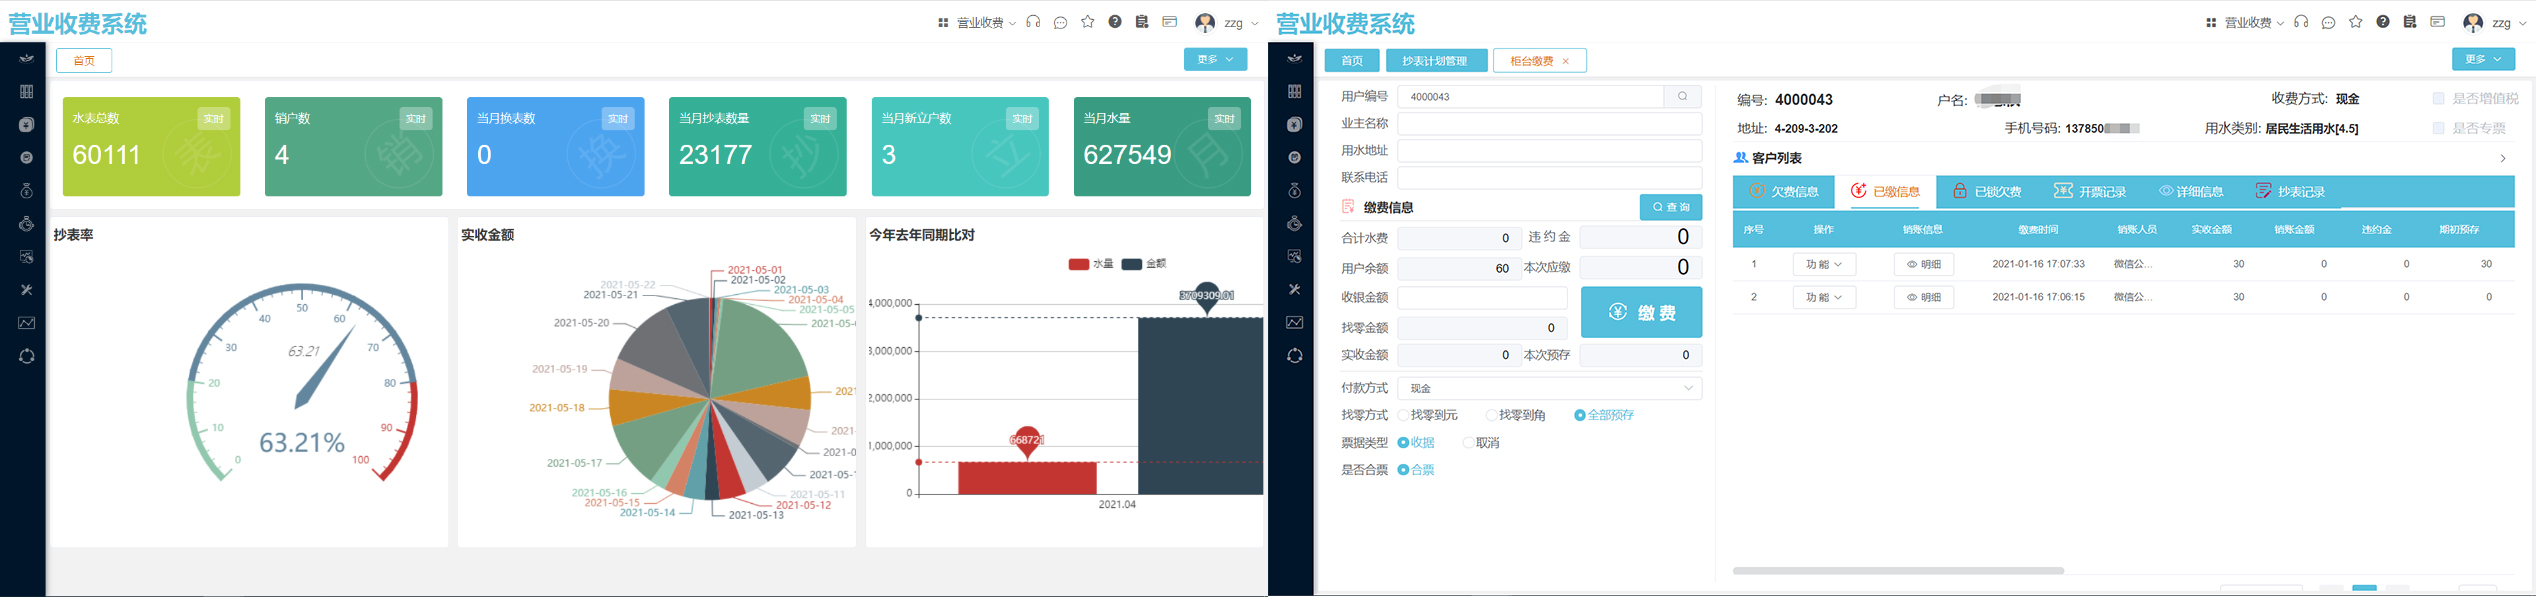
Task: Click the 查询 button beside 缴费信息
Action: click(x=1671, y=207)
